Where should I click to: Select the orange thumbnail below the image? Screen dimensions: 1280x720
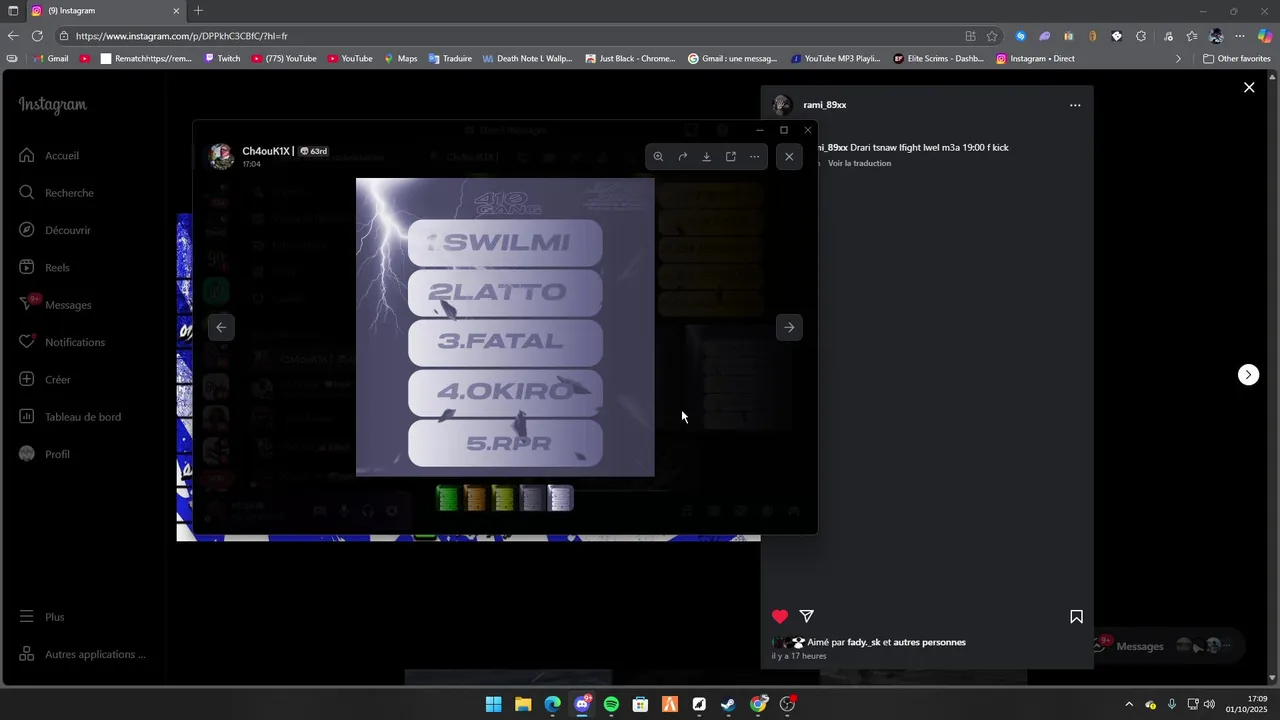[476, 498]
